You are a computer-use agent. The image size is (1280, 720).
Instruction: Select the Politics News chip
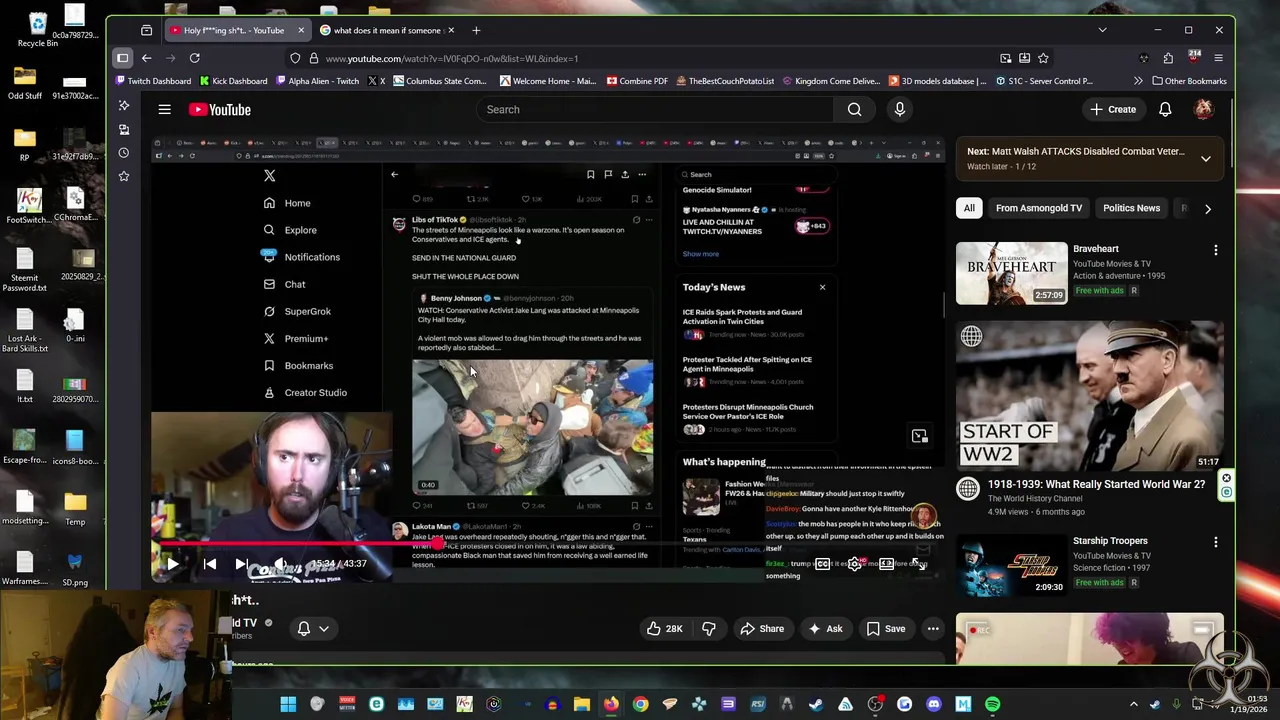(1131, 208)
